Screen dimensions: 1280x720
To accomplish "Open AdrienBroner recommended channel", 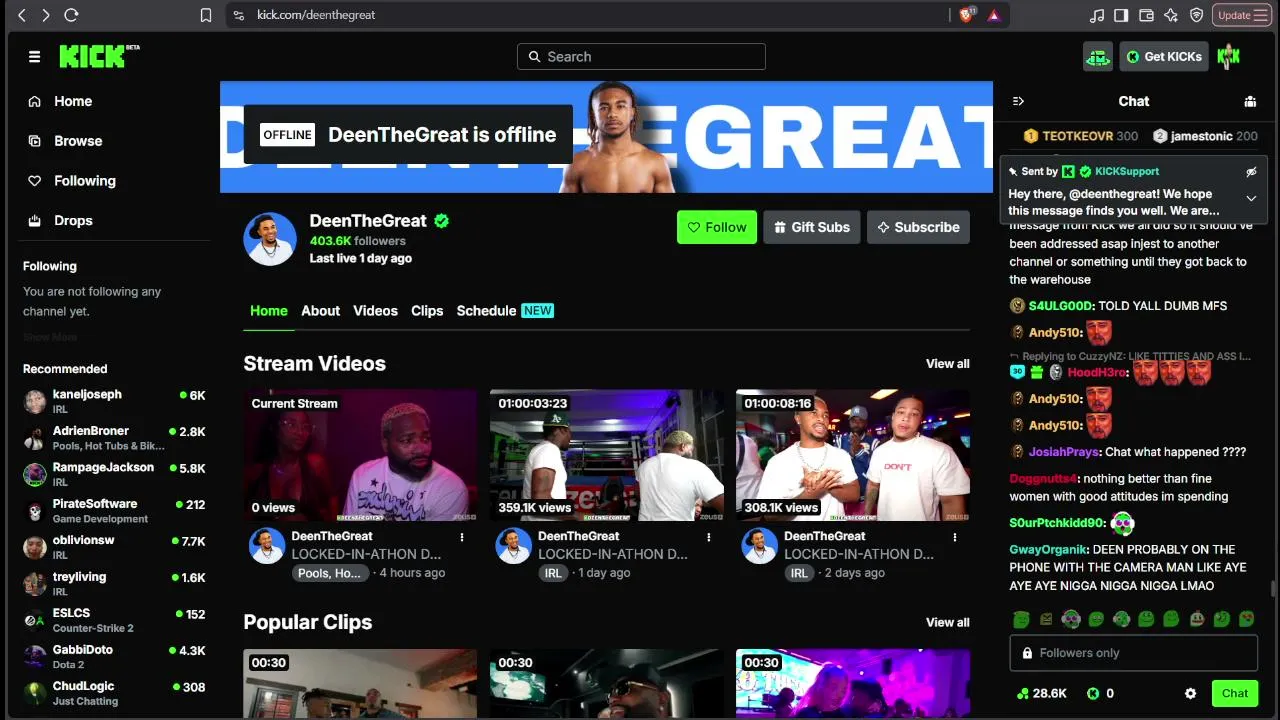I will (x=114, y=438).
